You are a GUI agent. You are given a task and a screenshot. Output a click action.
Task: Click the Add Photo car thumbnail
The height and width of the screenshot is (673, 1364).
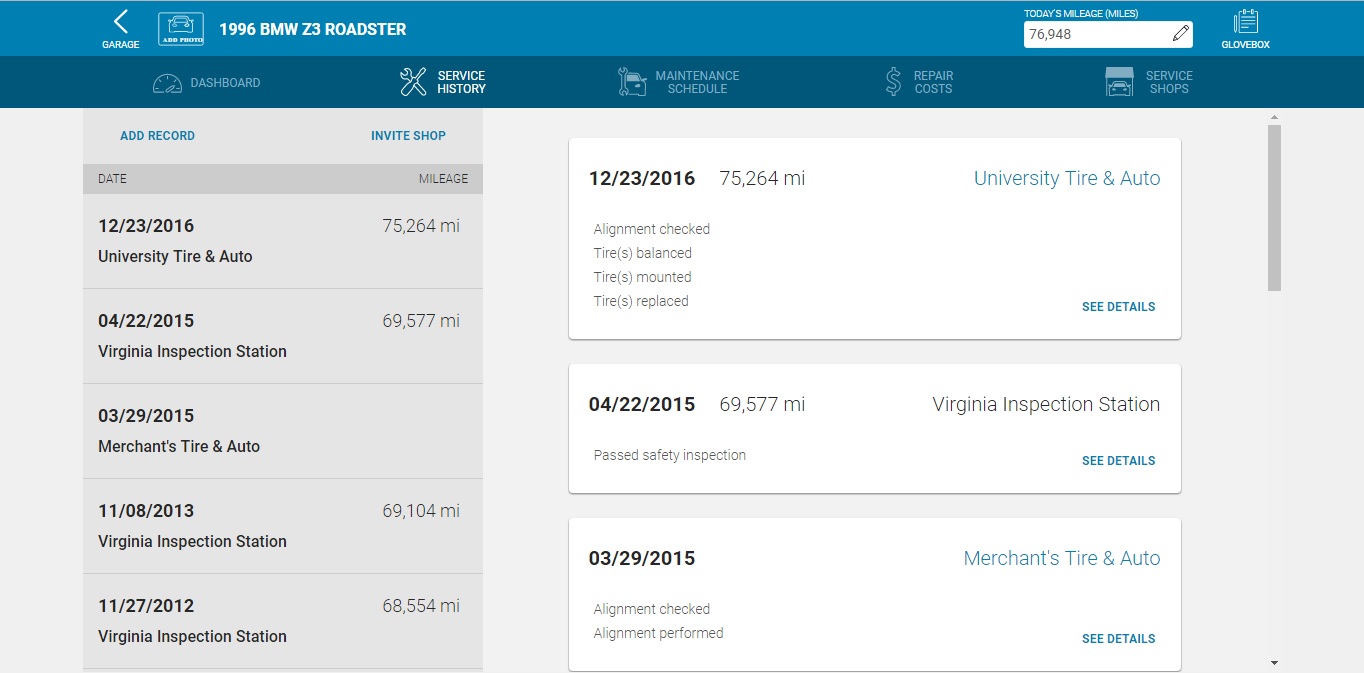[x=181, y=29]
